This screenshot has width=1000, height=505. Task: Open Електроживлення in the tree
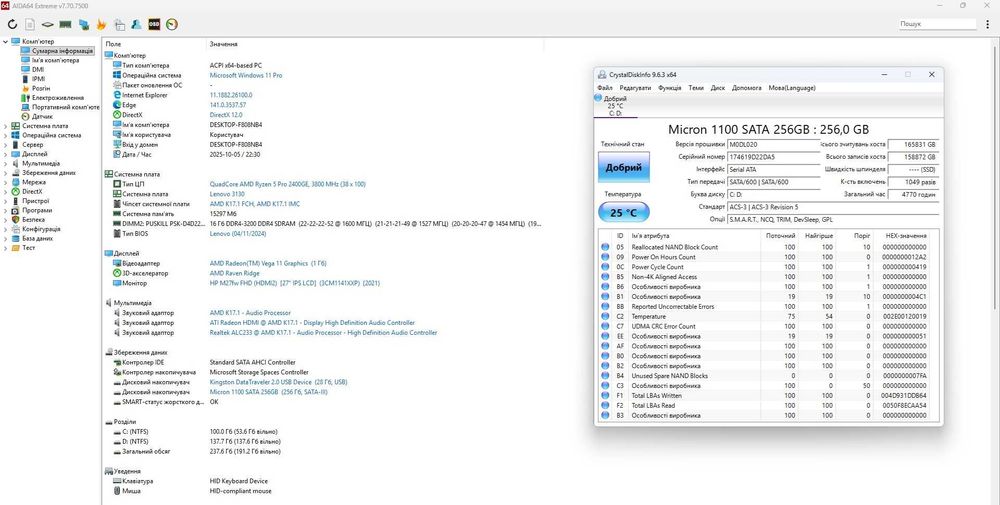(x=57, y=98)
